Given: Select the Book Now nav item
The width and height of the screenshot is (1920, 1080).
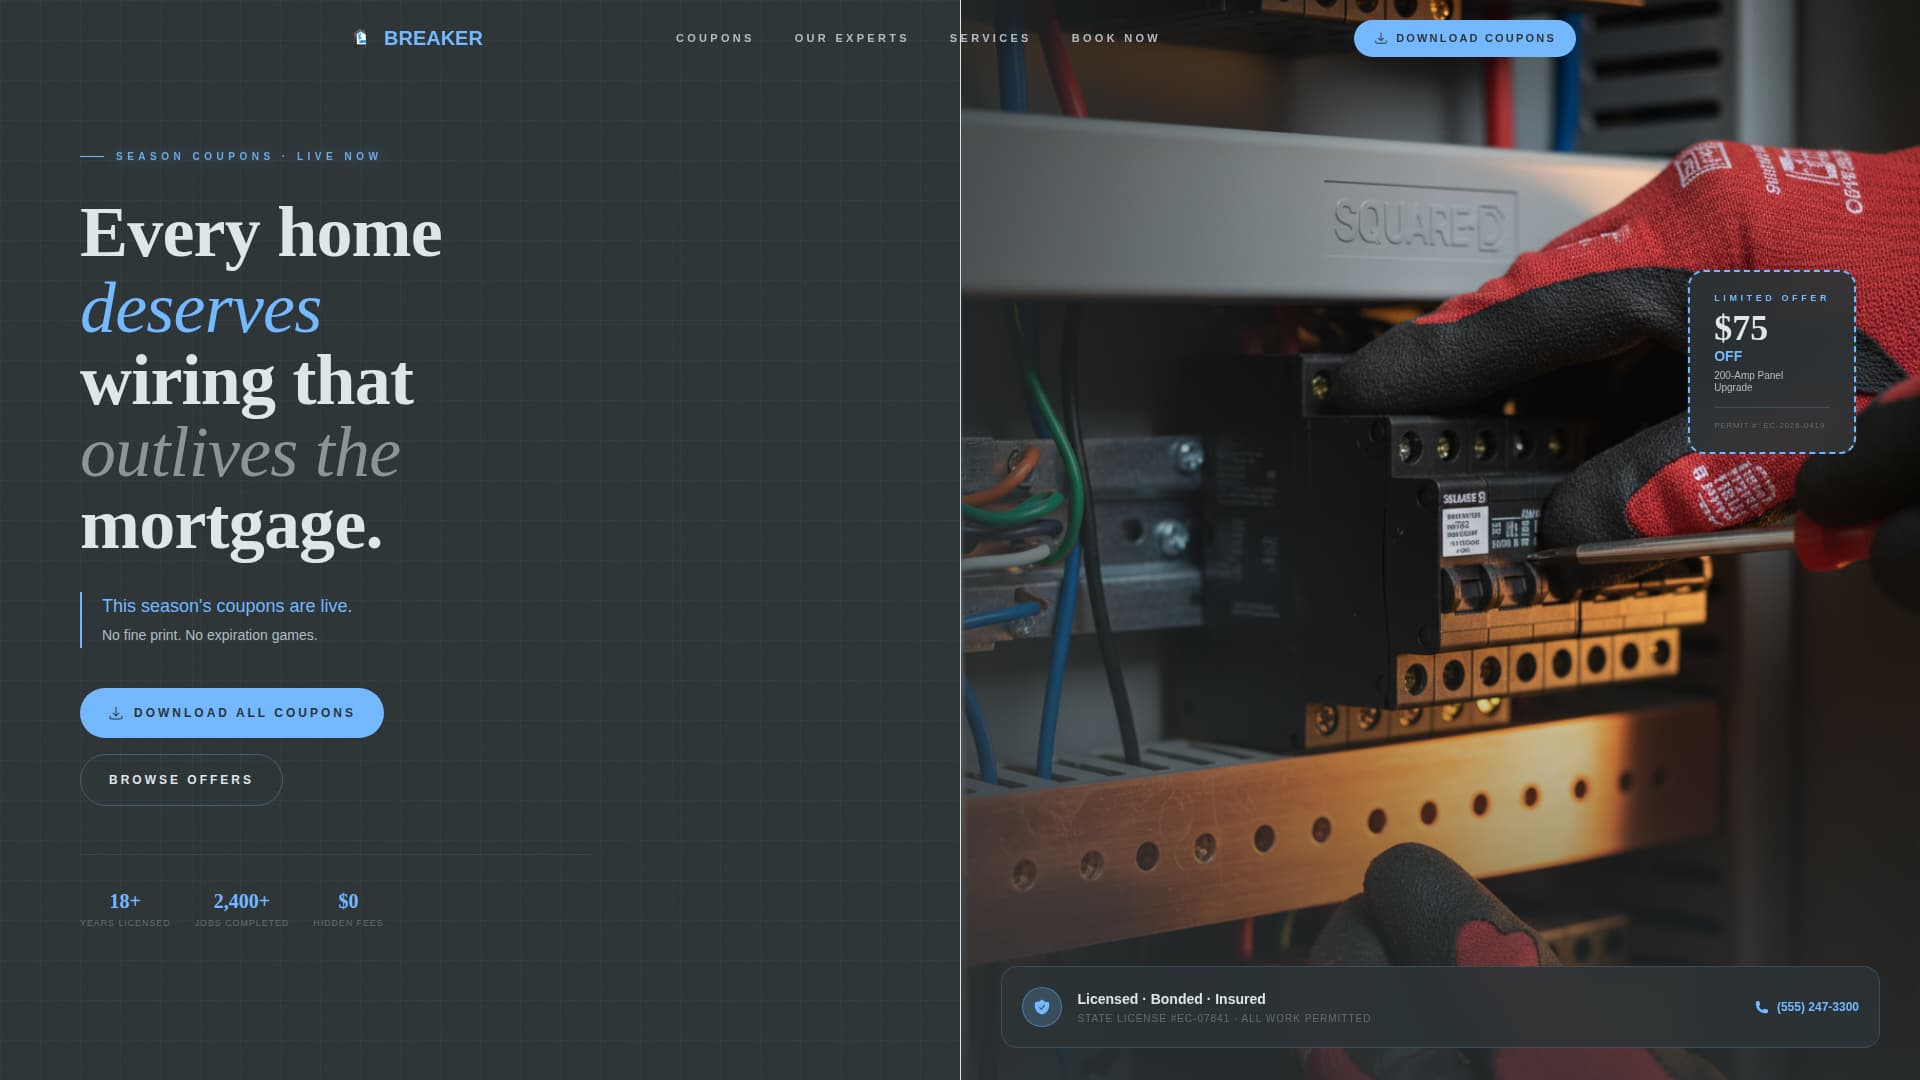Looking at the screenshot, I should pos(1115,38).
